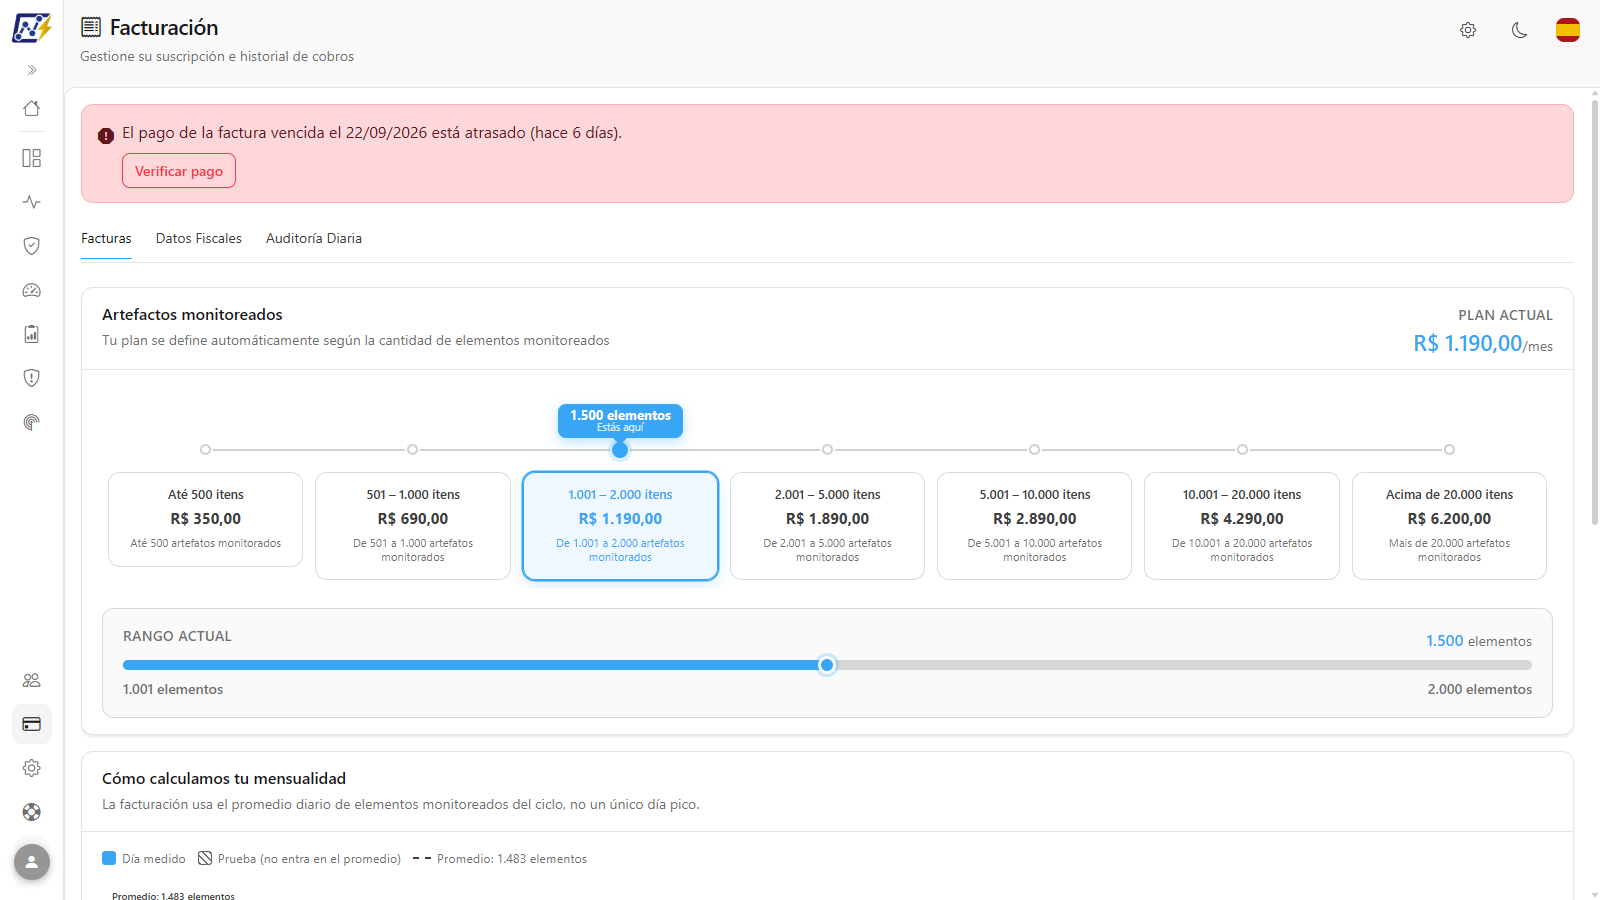
Task: Open the report chart icon in the sidebar
Action: pos(32,334)
